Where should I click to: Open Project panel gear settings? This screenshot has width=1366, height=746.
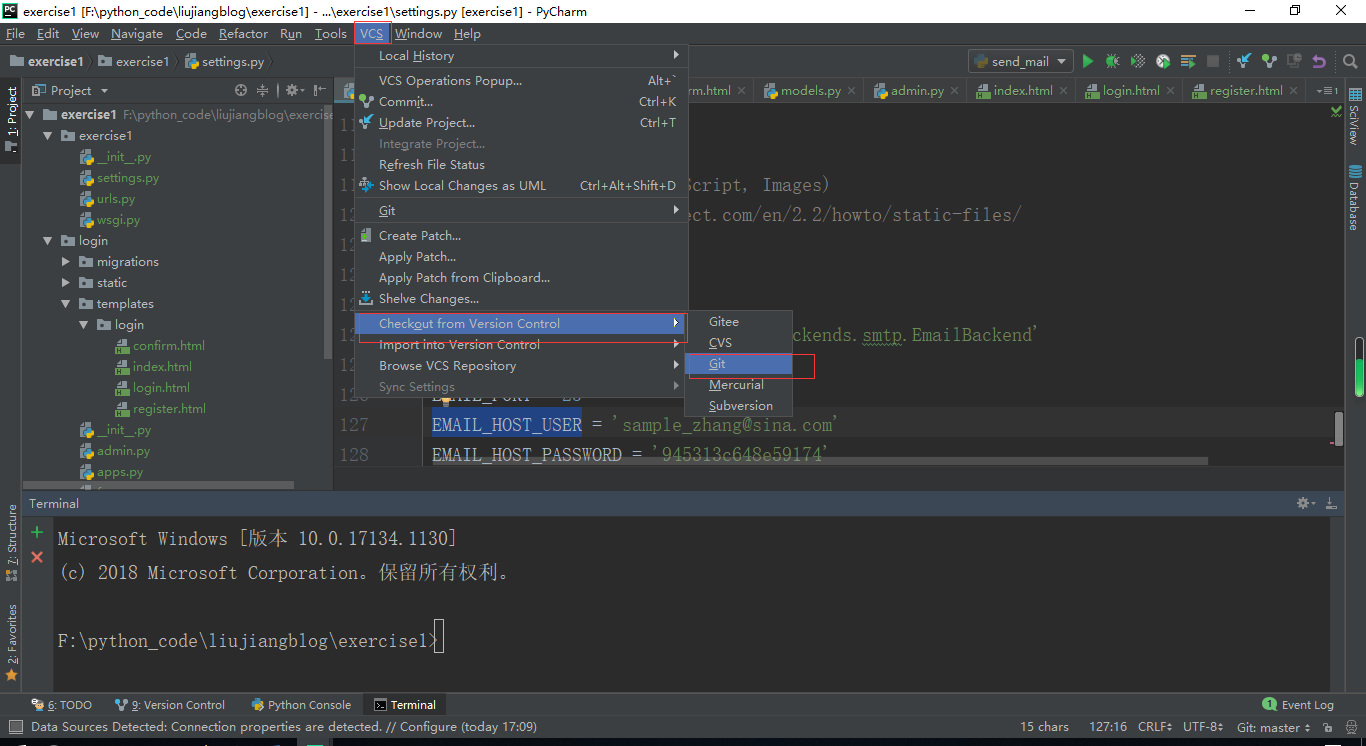point(294,90)
